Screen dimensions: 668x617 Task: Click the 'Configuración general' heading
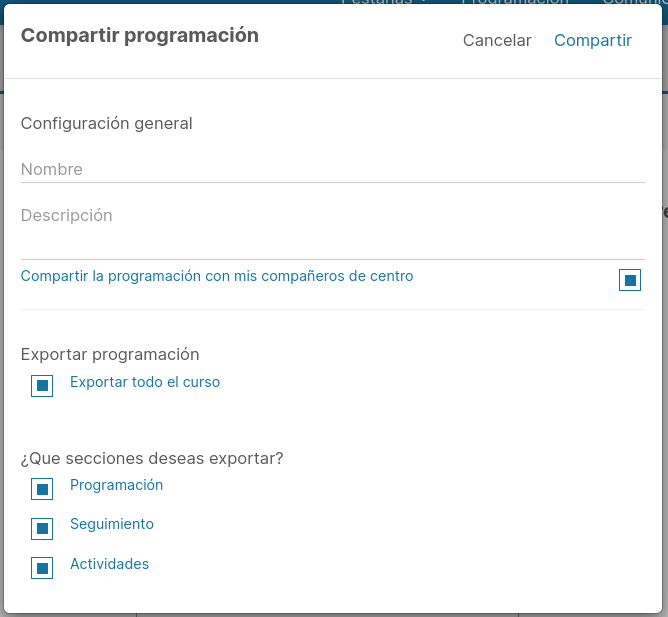(x=107, y=124)
